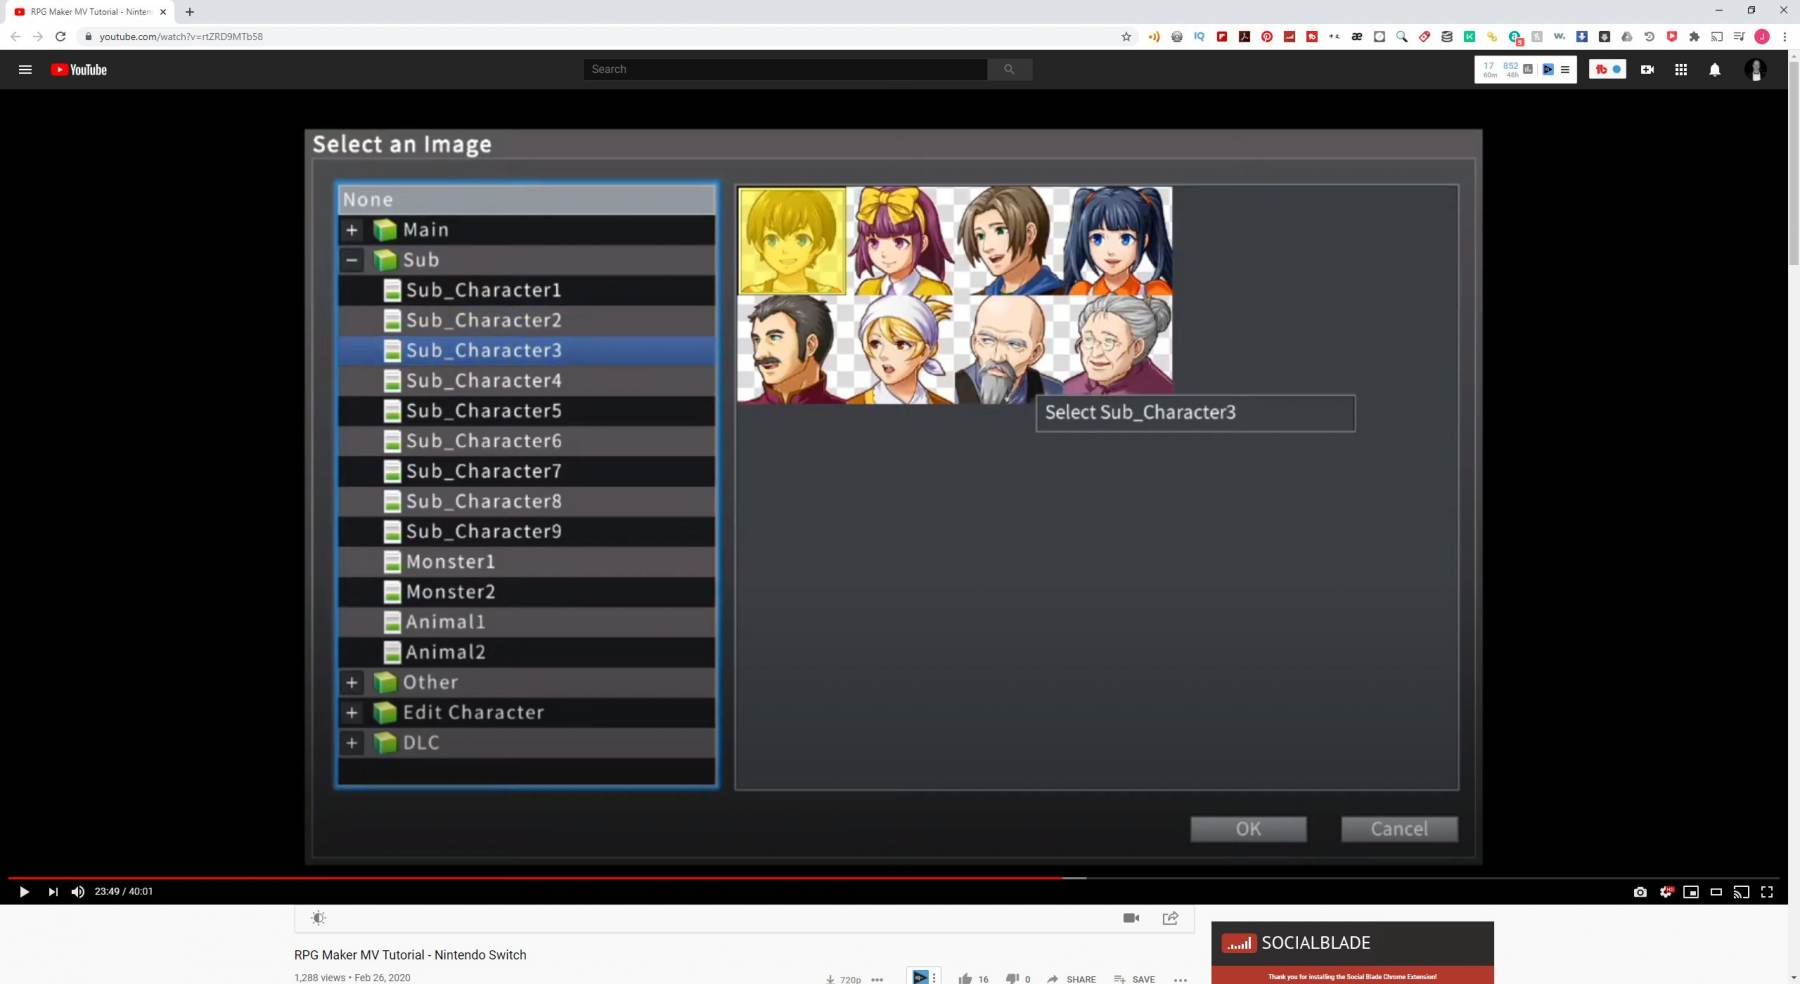Image resolution: width=1800 pixels, height=984 pixels.
Task: Click the Pinterest extension icon
Action: [x=1267, y=37]
